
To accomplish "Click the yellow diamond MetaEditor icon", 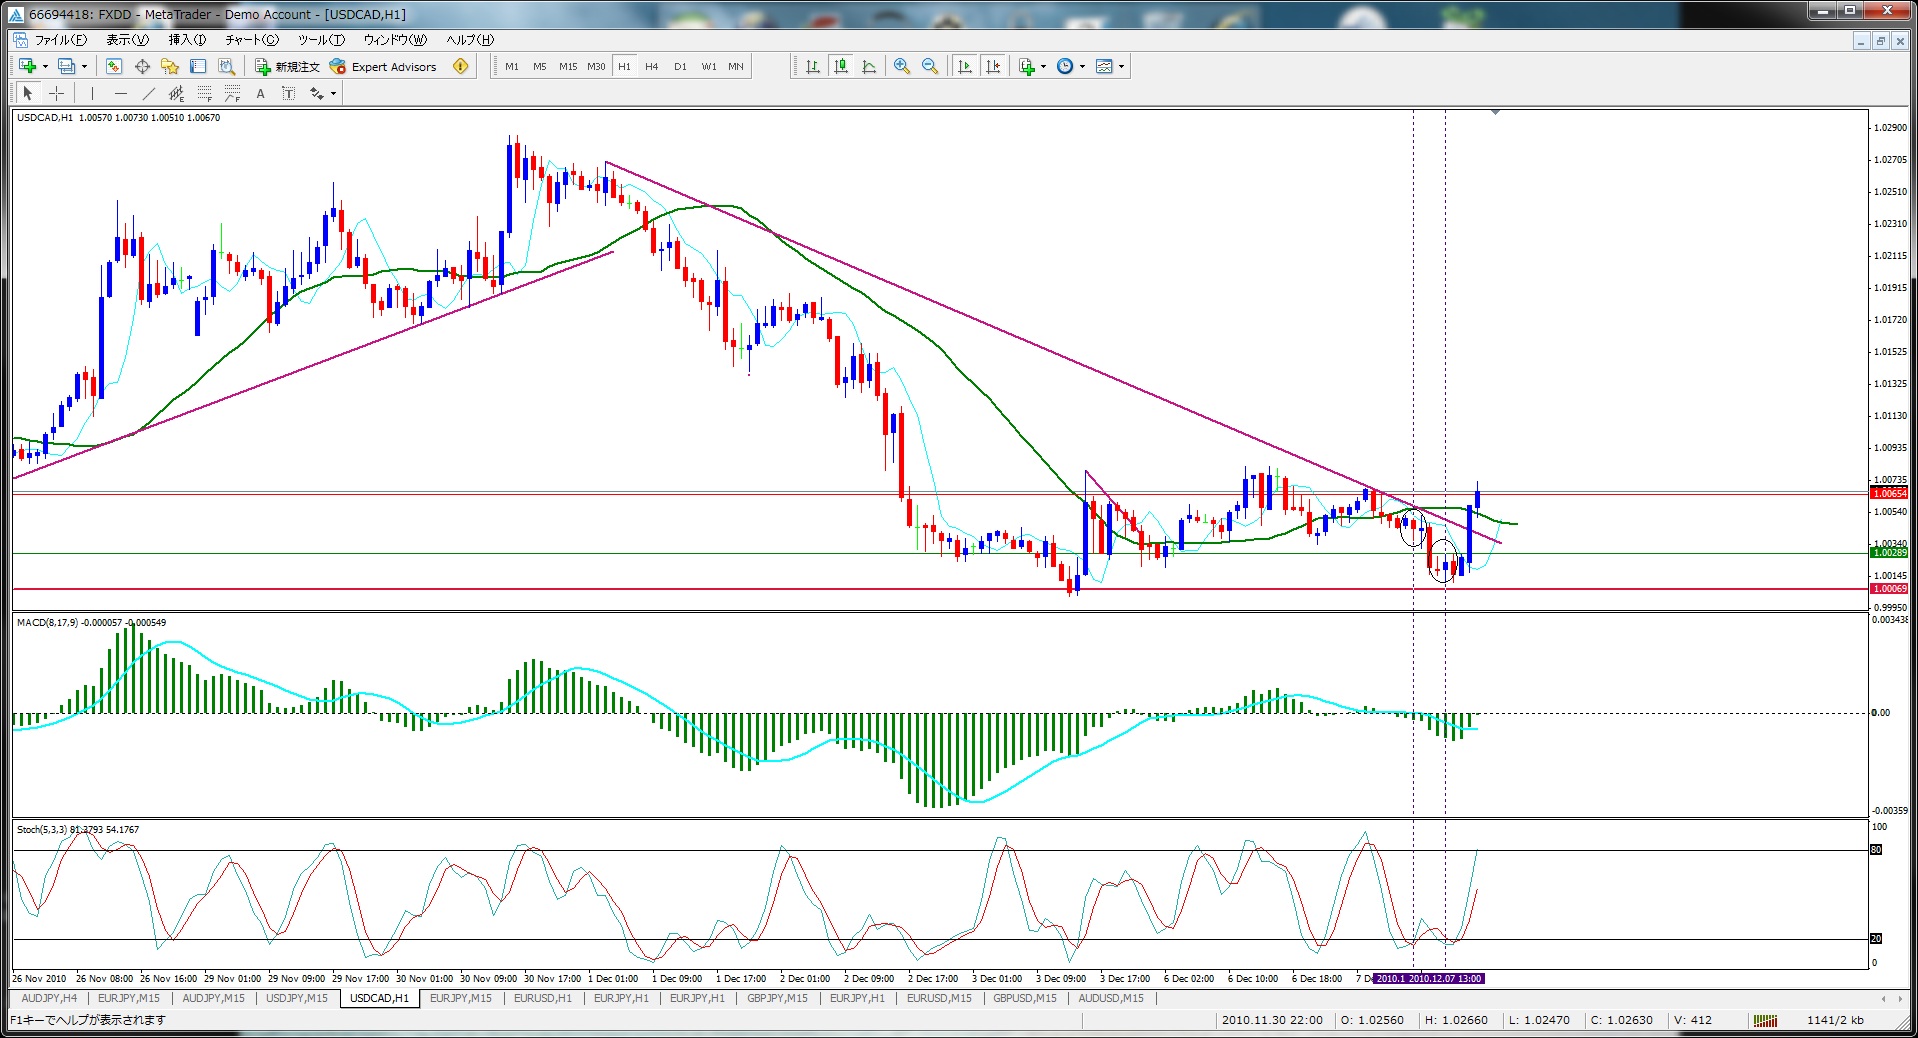I will pyautogui.click(x=460, y=67).
